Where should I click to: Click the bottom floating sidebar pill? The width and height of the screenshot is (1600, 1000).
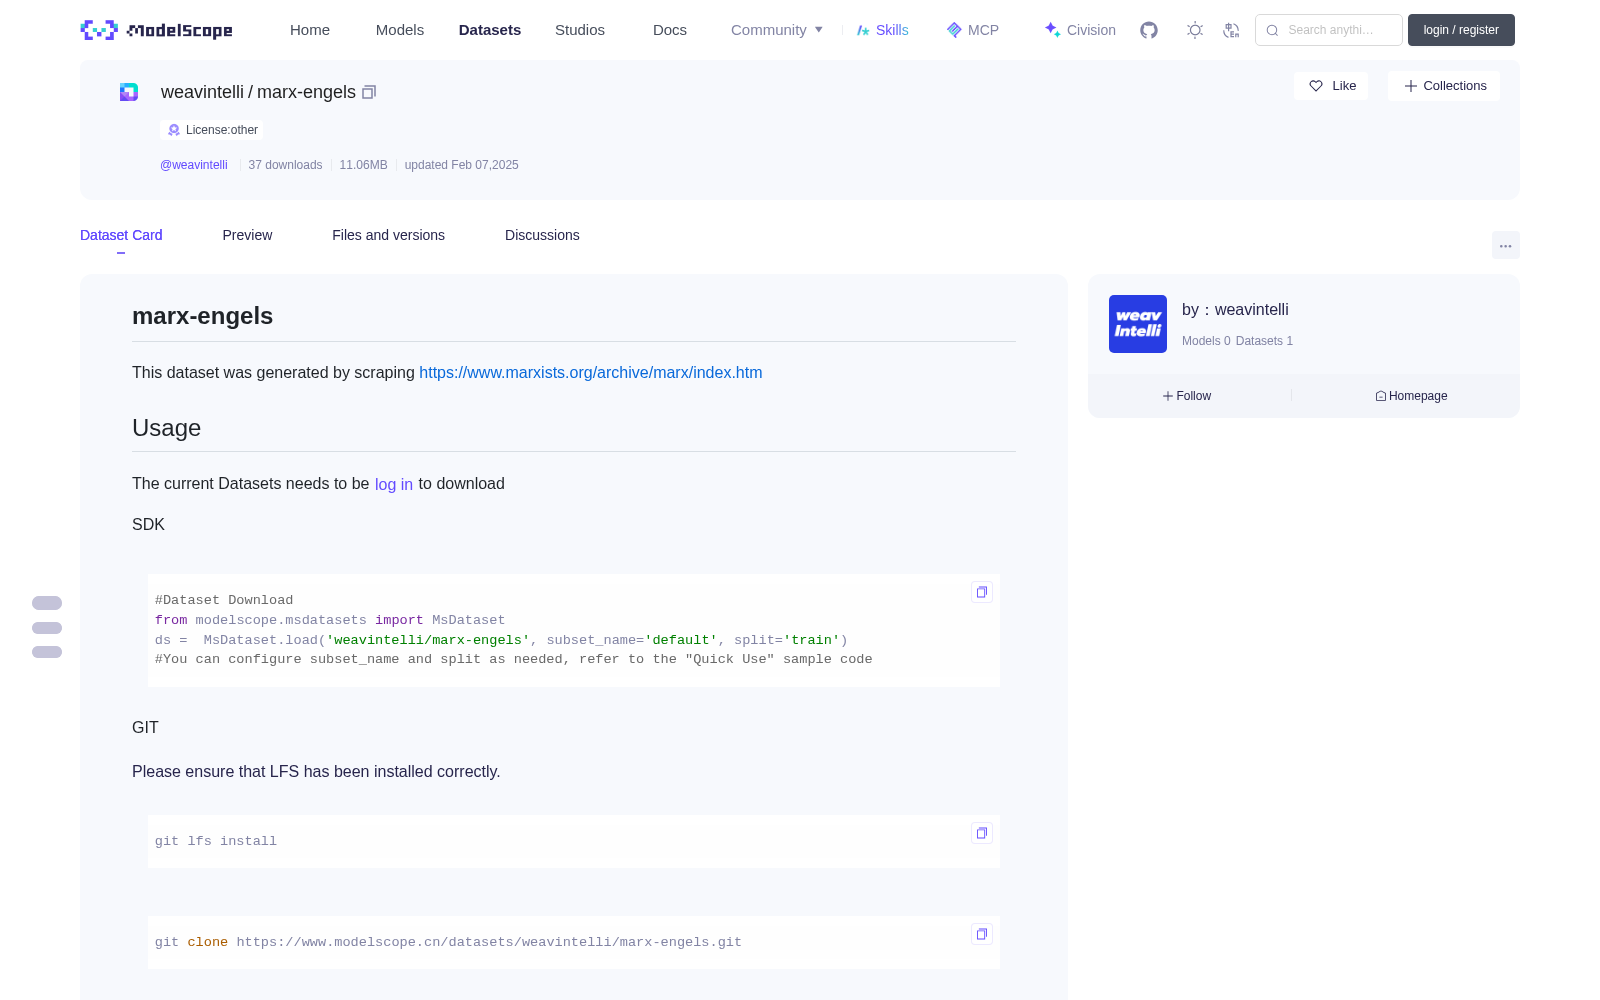tap(47, 652)
